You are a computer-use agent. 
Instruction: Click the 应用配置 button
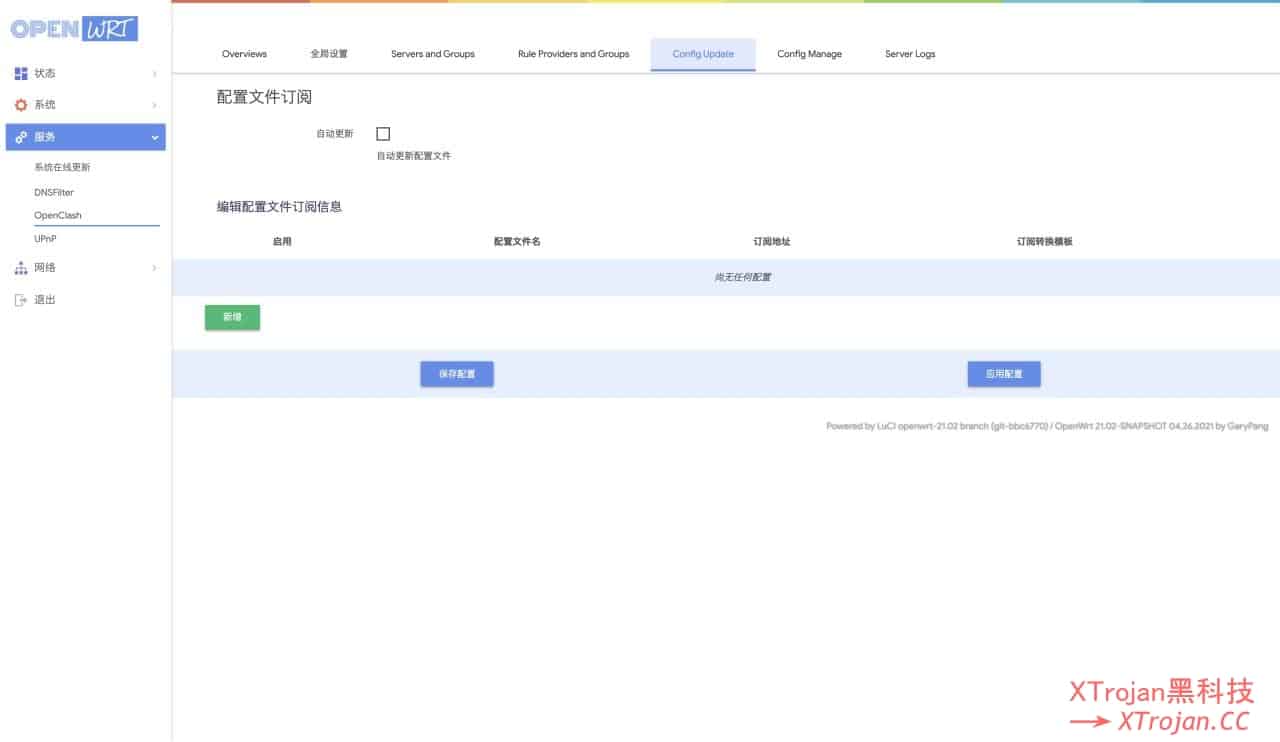click(x=1004, y=374)
